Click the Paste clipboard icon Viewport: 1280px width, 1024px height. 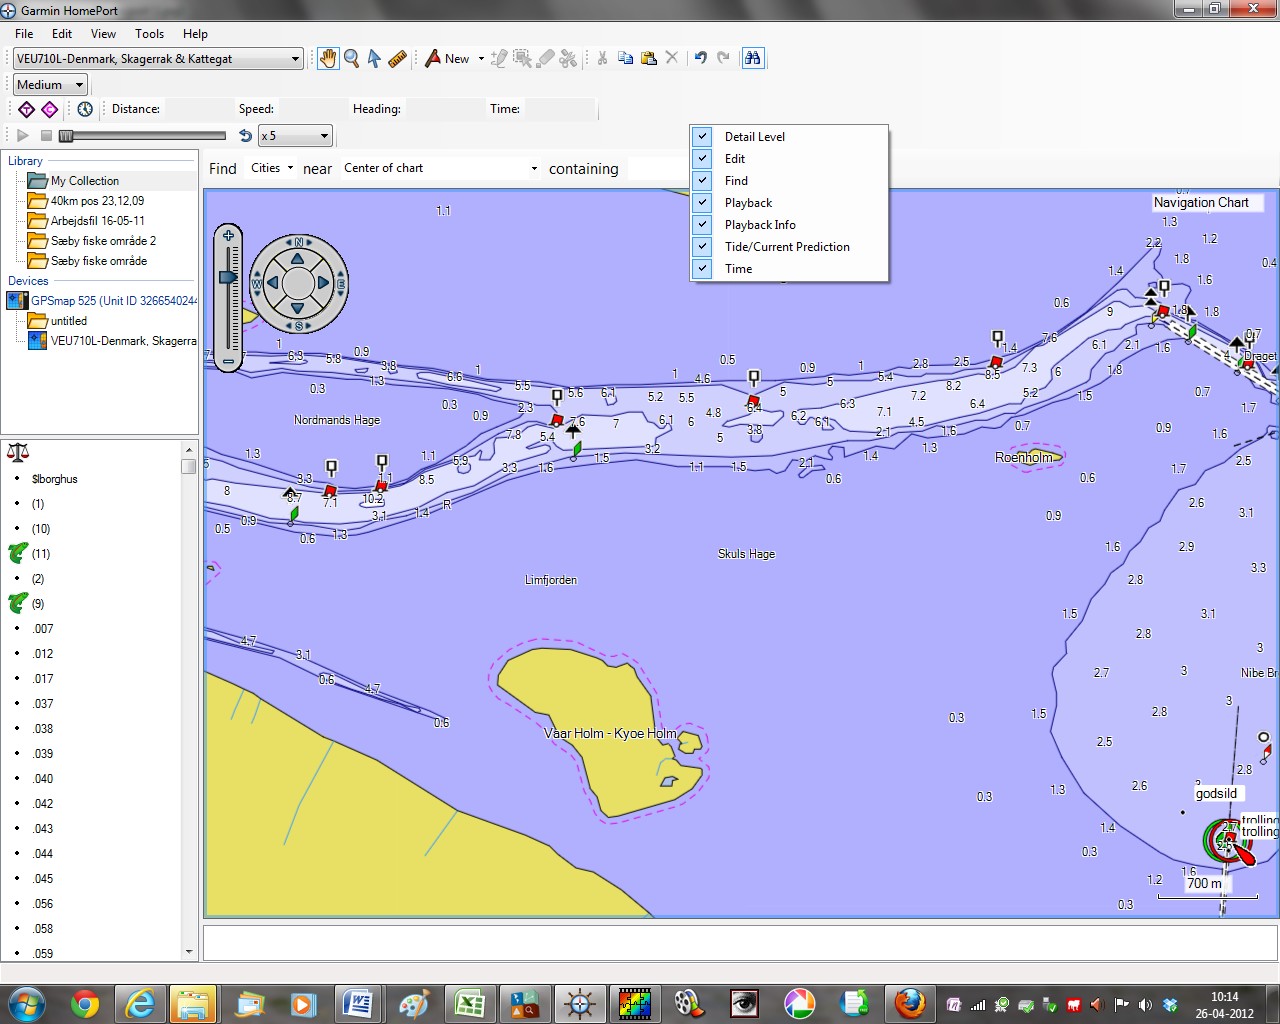[648, 58]
